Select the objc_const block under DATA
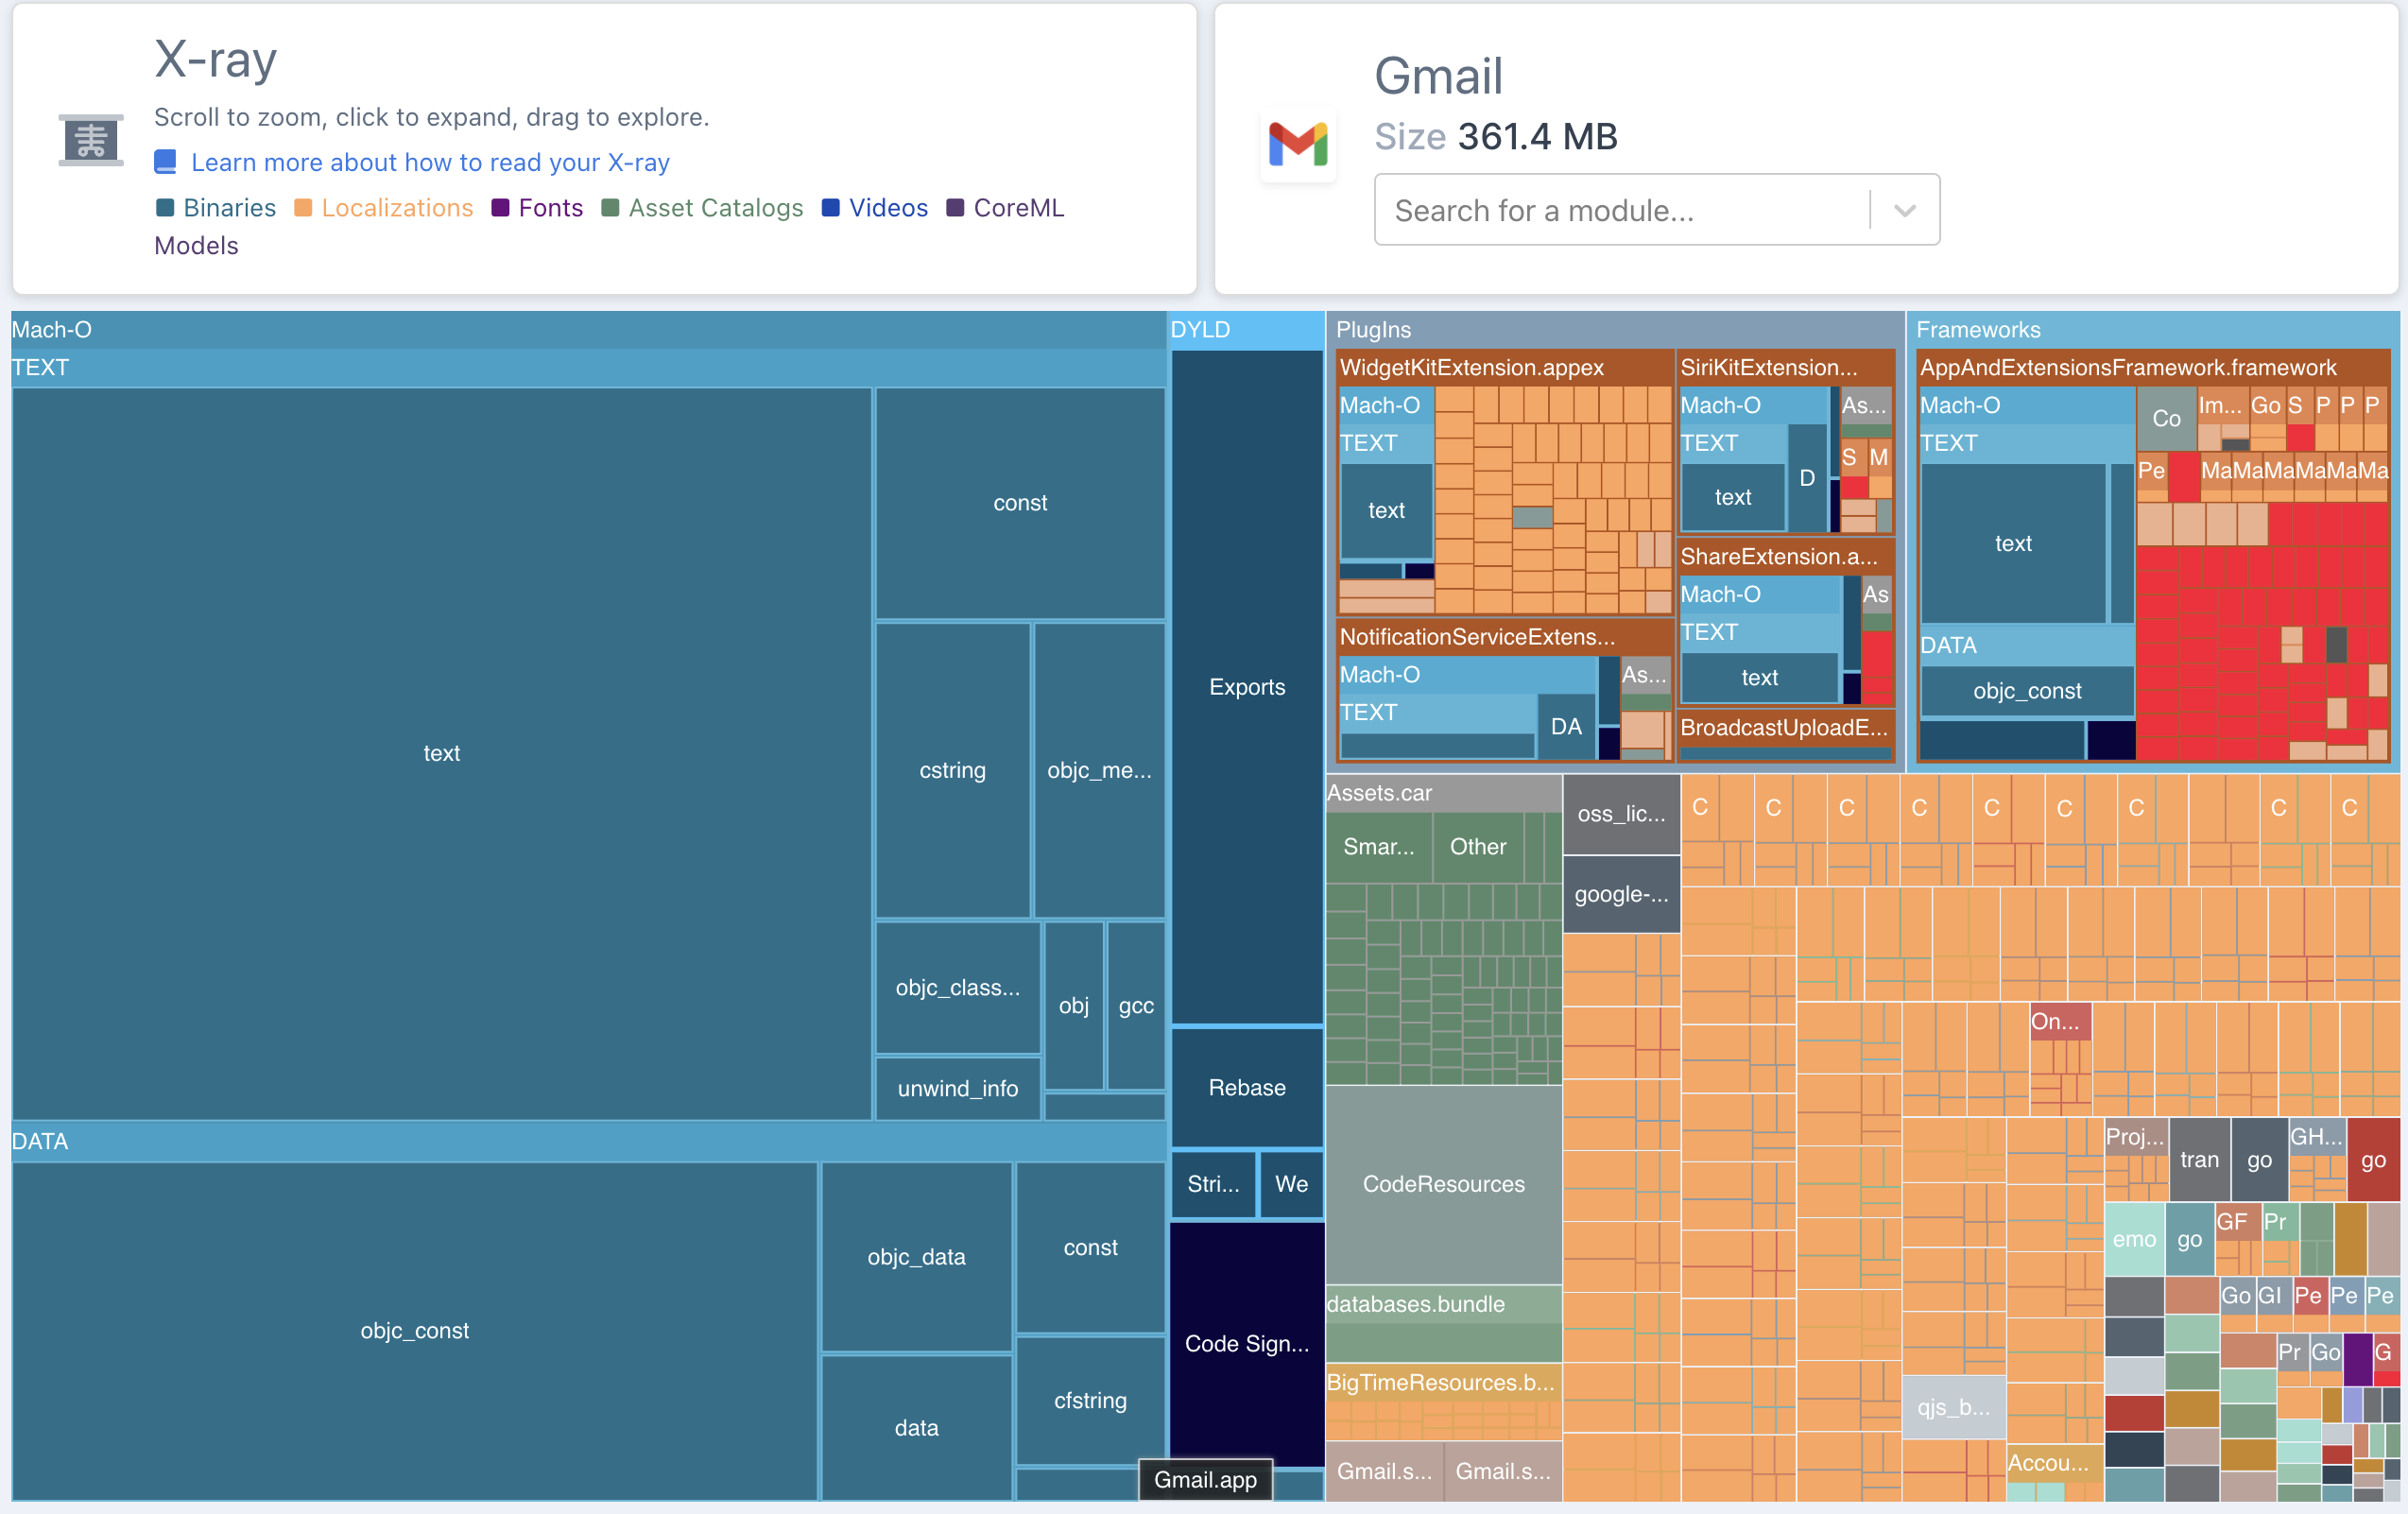 pos(414,1330)
